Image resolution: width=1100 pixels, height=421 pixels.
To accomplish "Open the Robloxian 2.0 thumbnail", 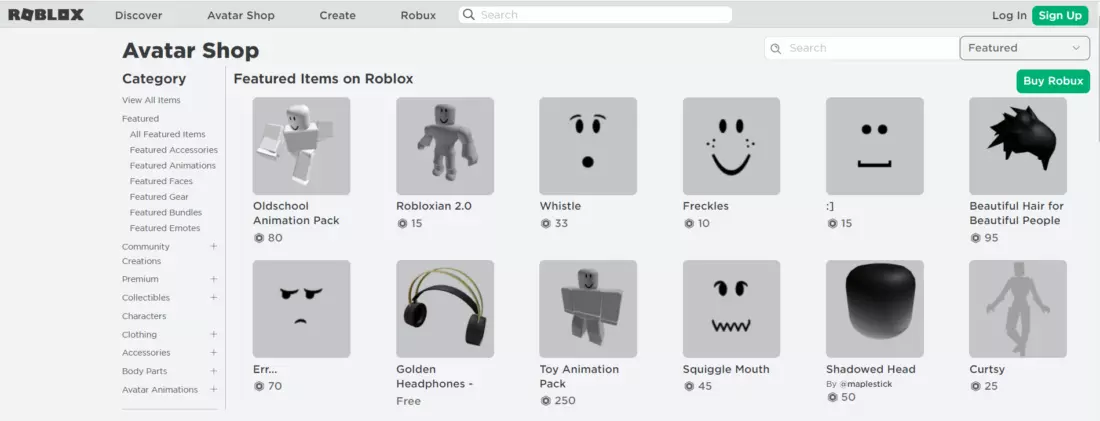I will pyautogui.click(x=445, y=146).
